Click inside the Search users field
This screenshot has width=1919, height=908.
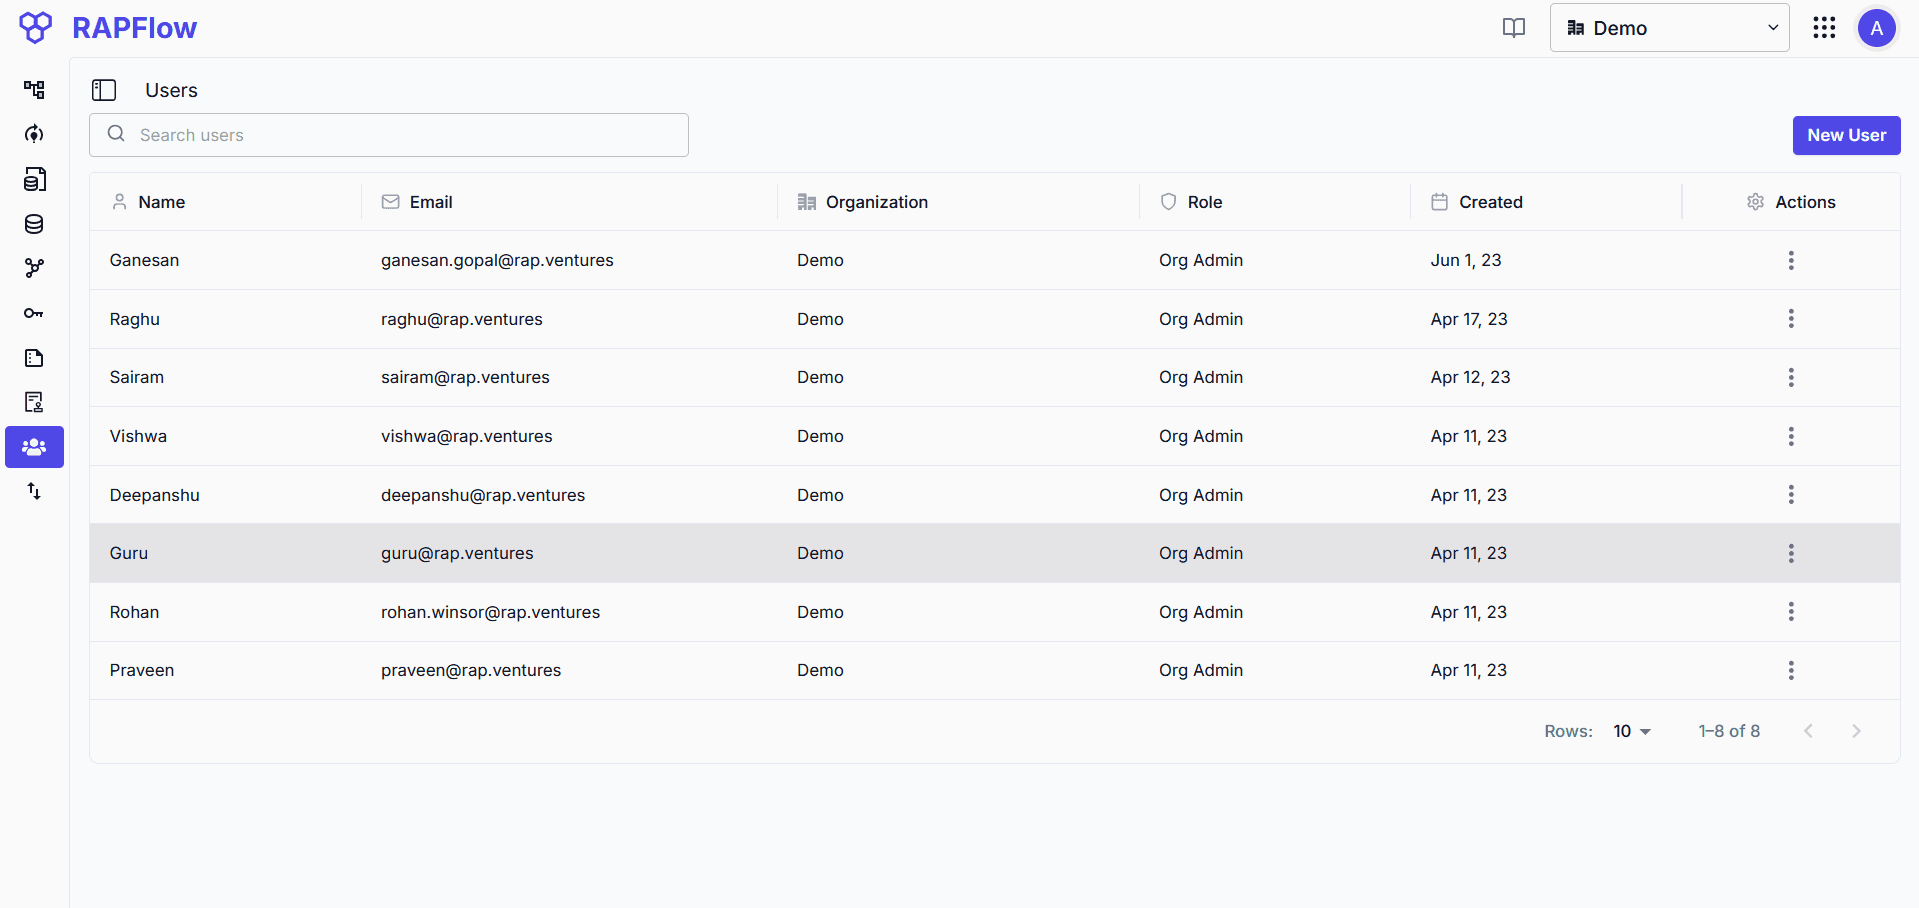coord(388,135)
